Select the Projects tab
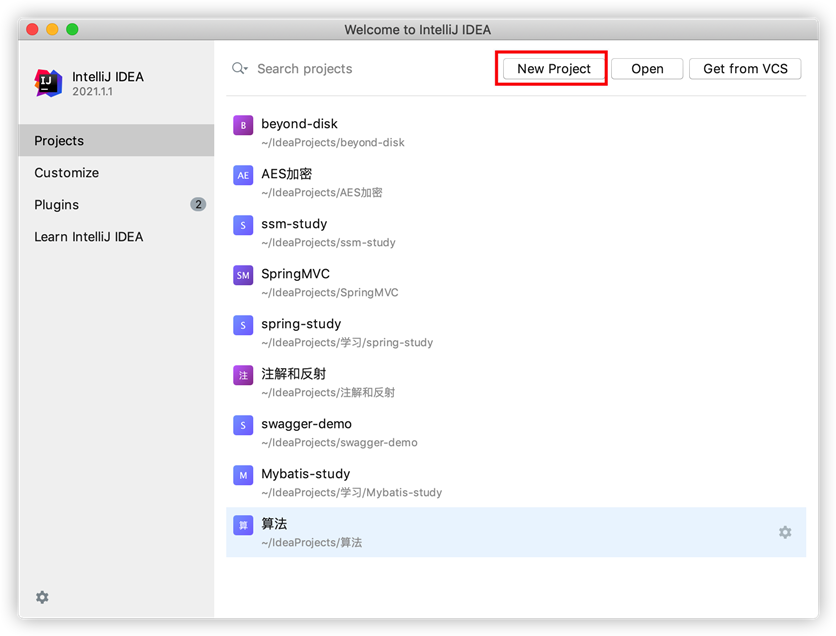The width and height of the screenshot is (836, 636). tap(116, 140)
